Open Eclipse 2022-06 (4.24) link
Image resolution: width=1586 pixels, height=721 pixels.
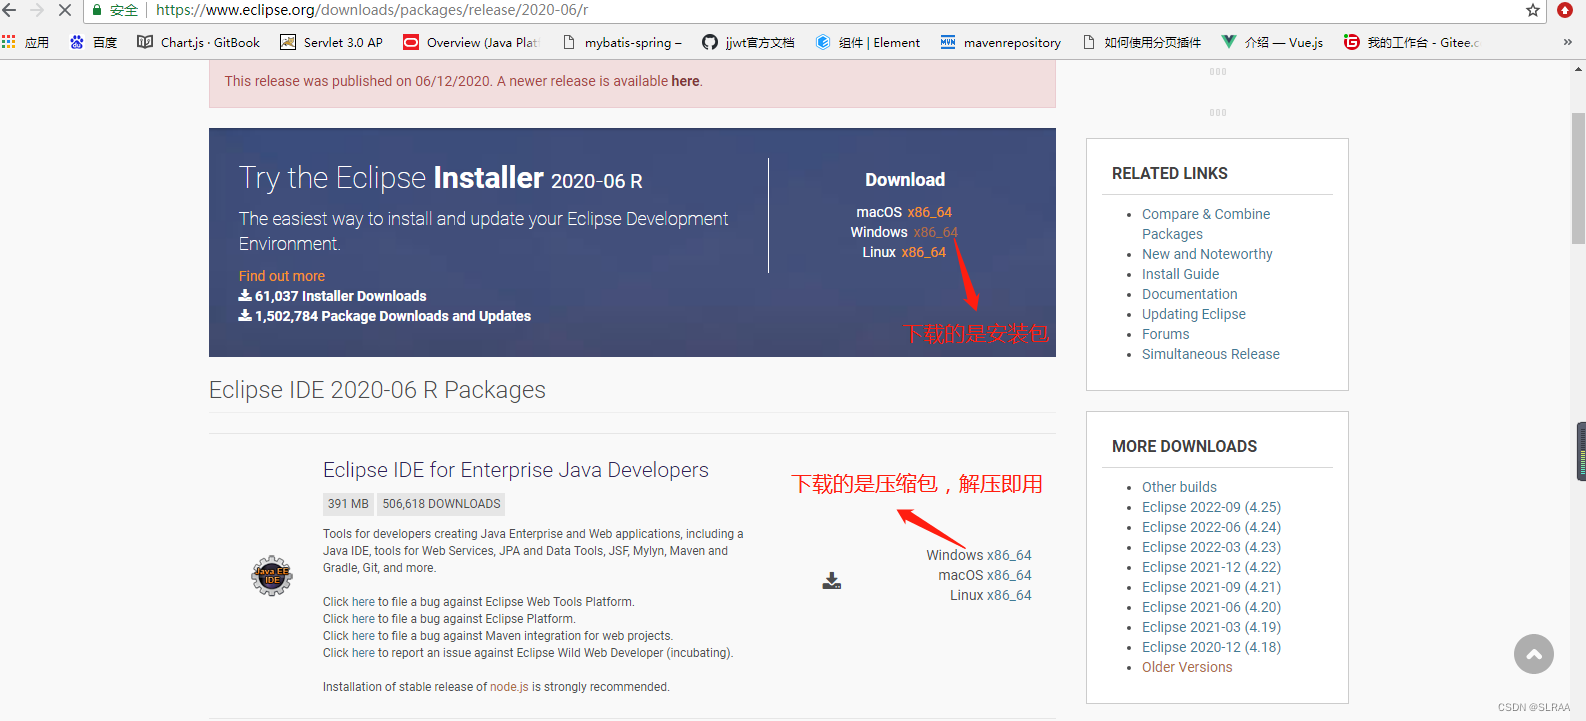click(x=1211, y=527)
